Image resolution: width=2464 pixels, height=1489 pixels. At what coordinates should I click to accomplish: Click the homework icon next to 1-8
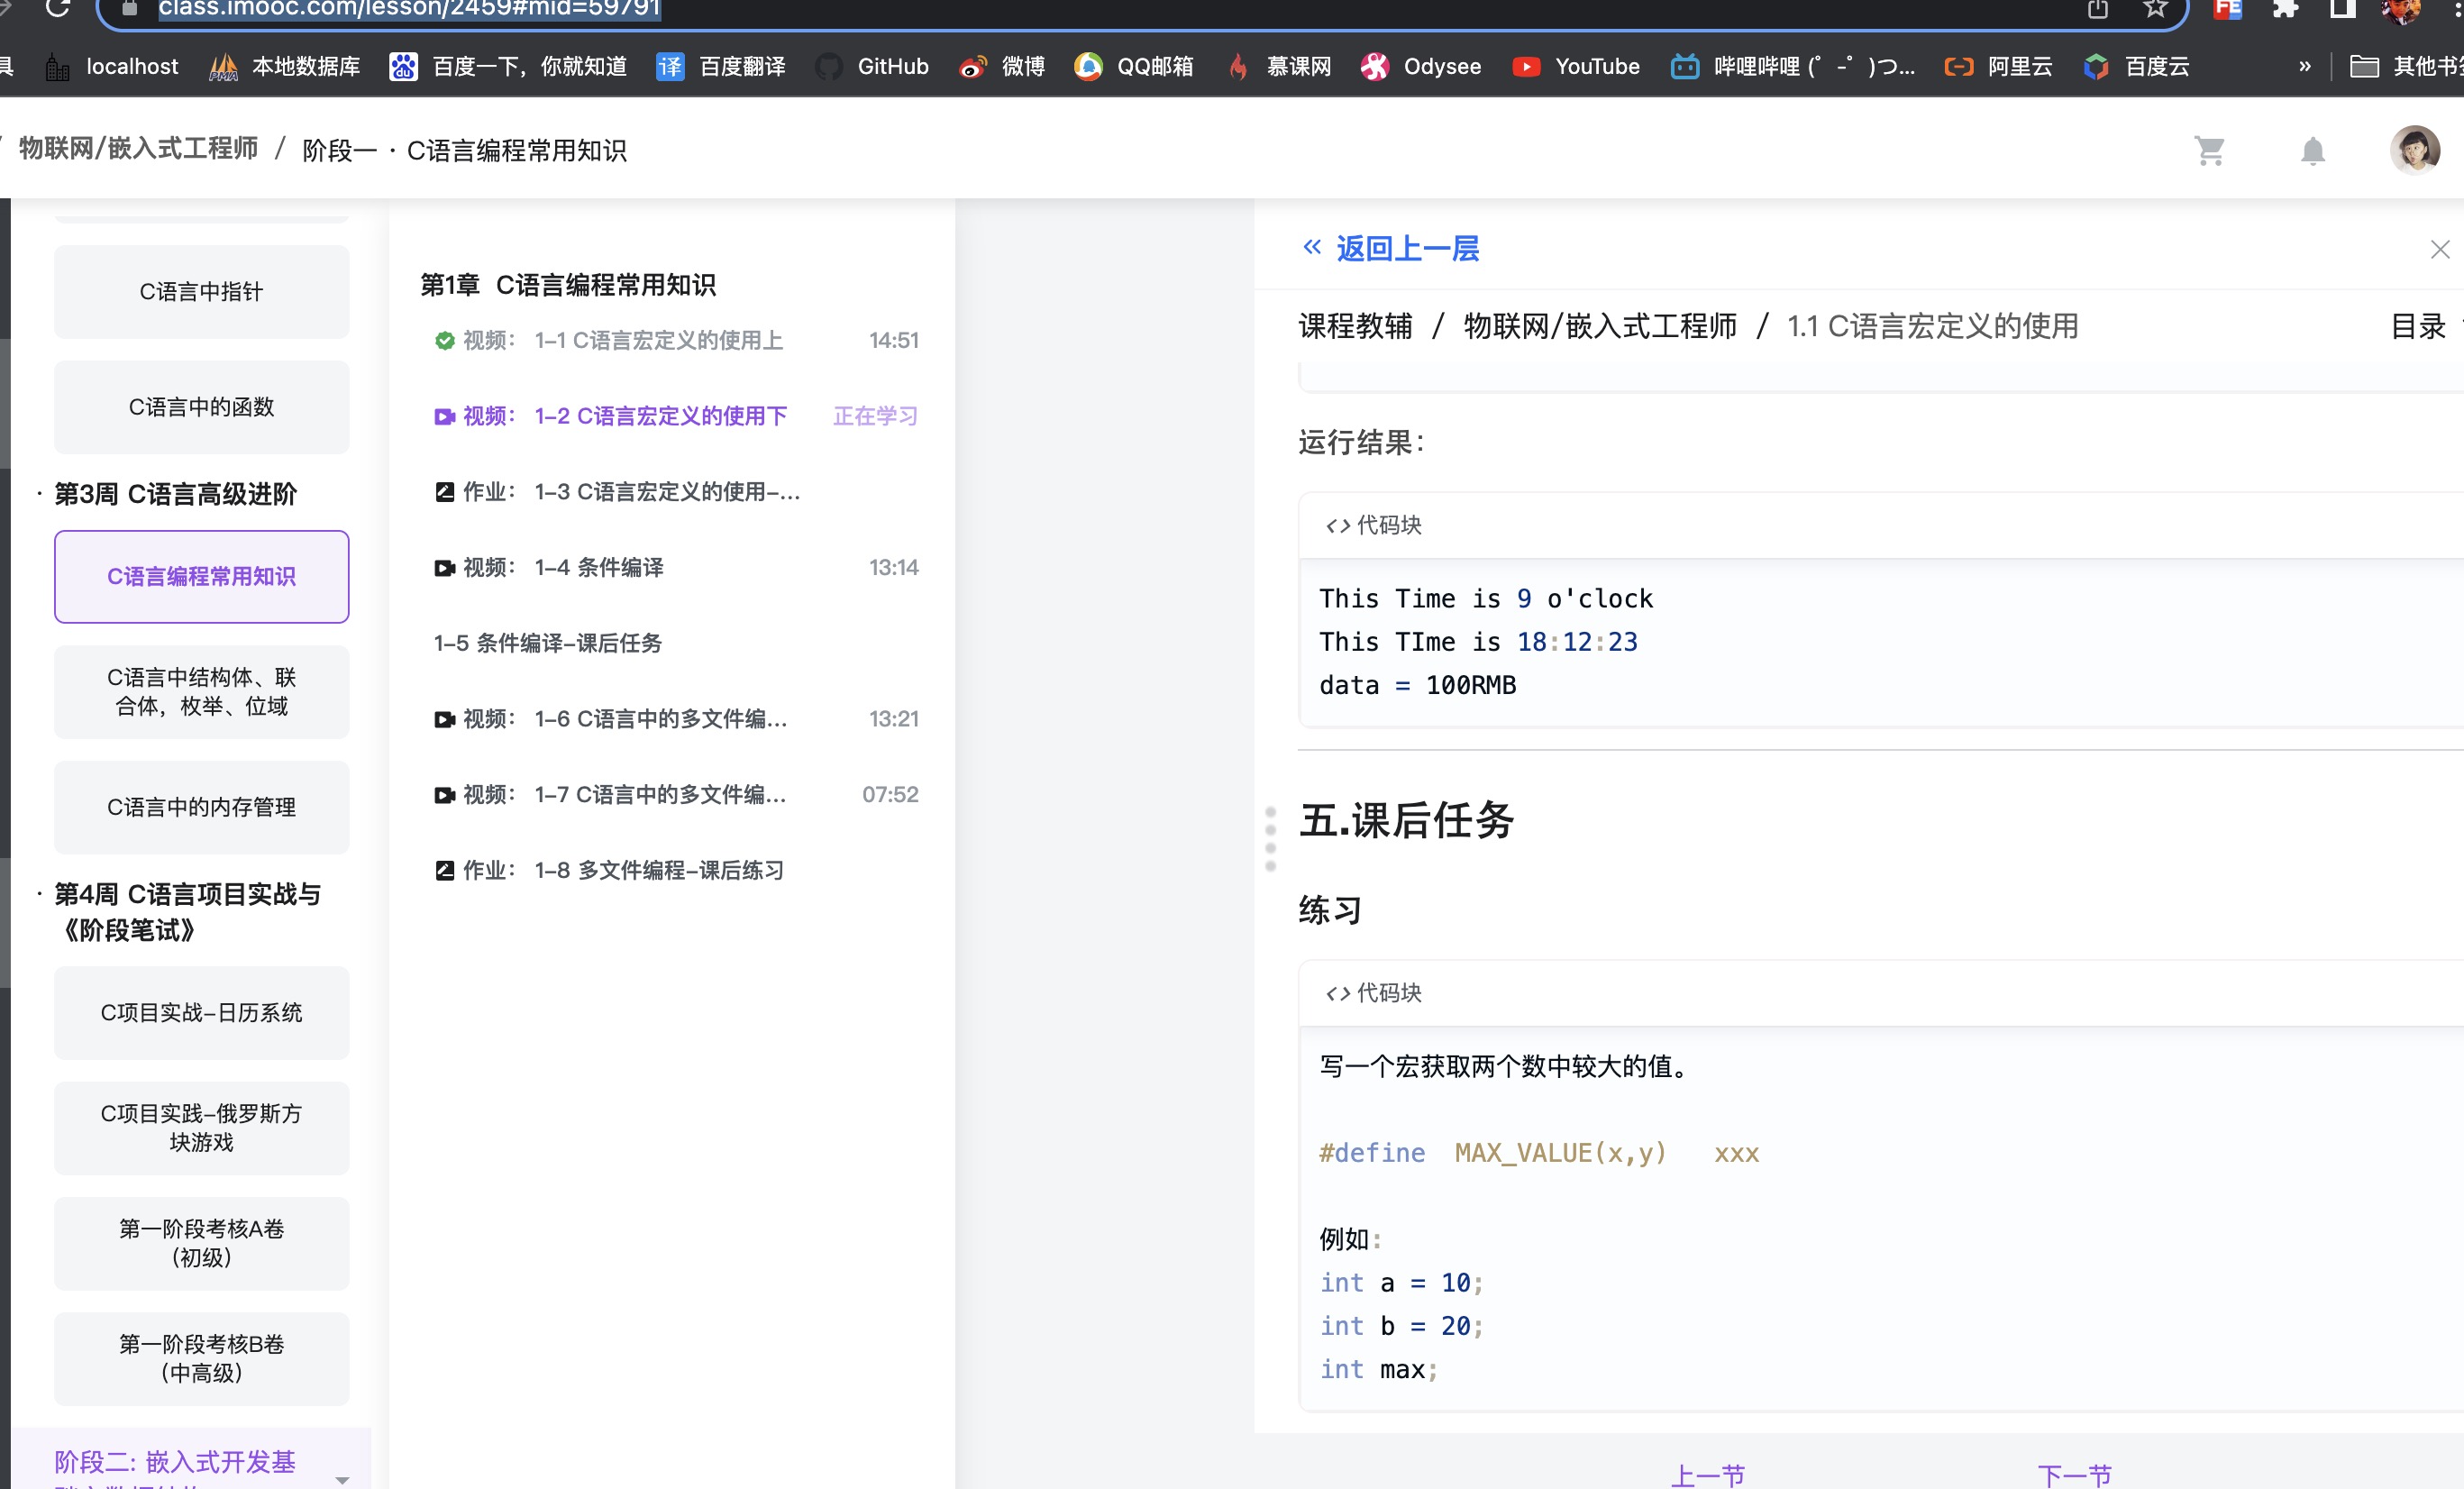(444, 870)
